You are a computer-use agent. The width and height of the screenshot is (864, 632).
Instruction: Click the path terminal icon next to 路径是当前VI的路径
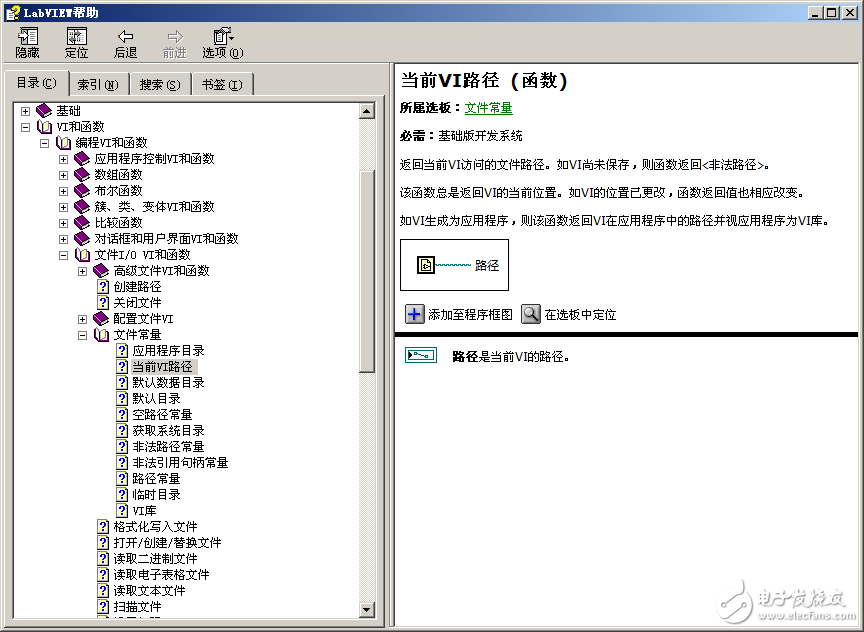(421, 355)
